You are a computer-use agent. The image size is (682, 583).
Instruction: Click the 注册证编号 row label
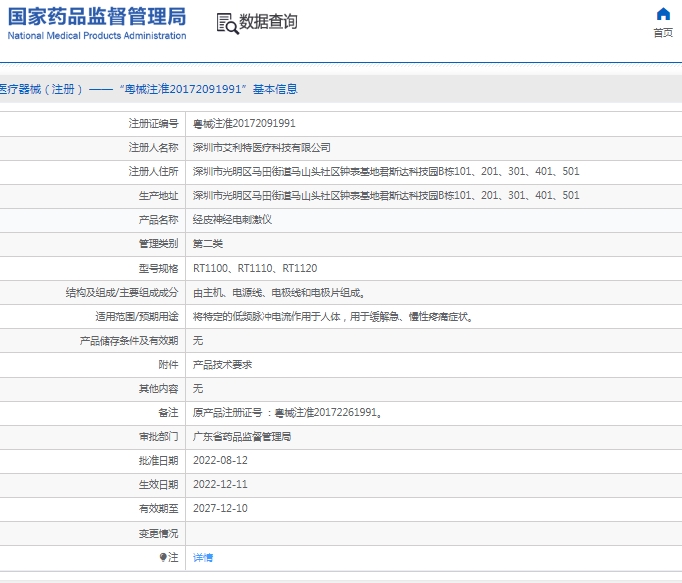154,124
